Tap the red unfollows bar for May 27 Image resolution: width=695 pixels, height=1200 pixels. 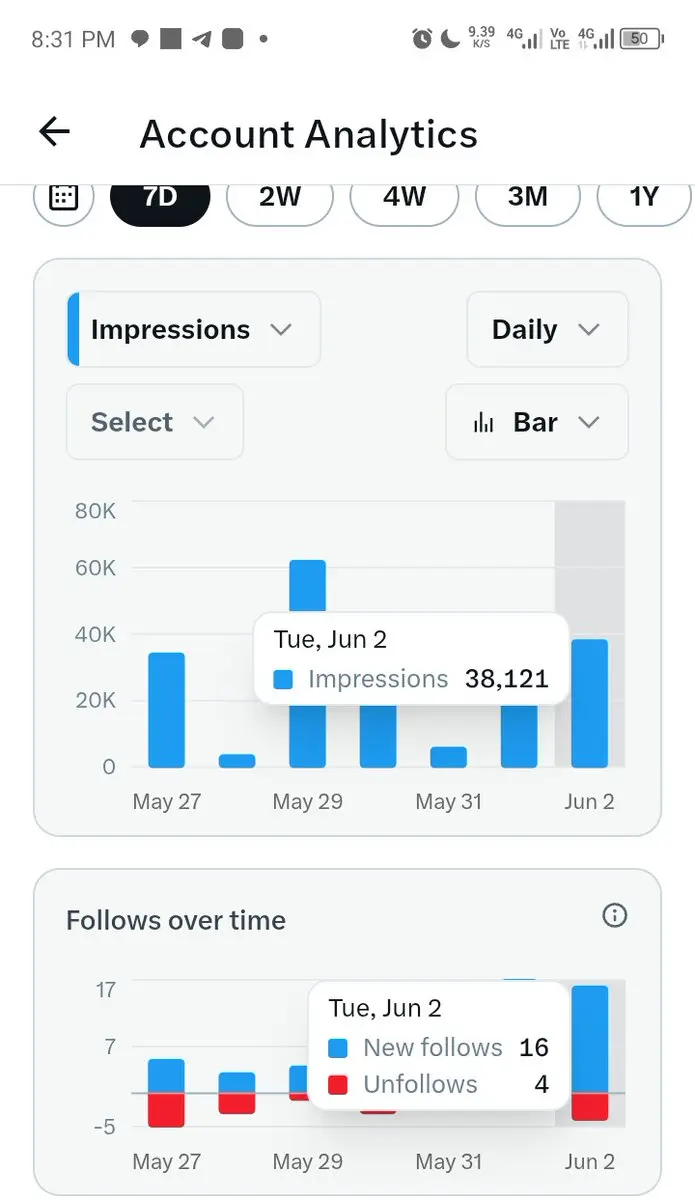(167, 1110)
